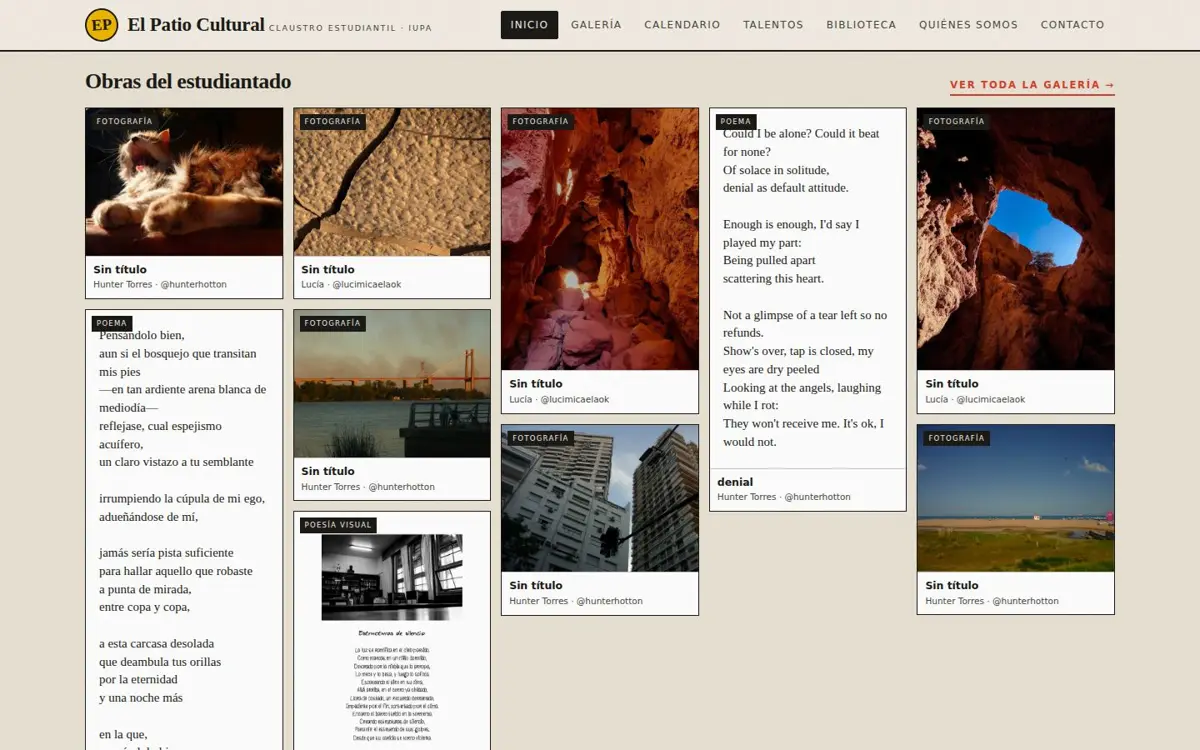Image resolution: width=1200 pixels, height=750 pixels.
Task: Open the beach landscape photo
Action: point(1016,498)
